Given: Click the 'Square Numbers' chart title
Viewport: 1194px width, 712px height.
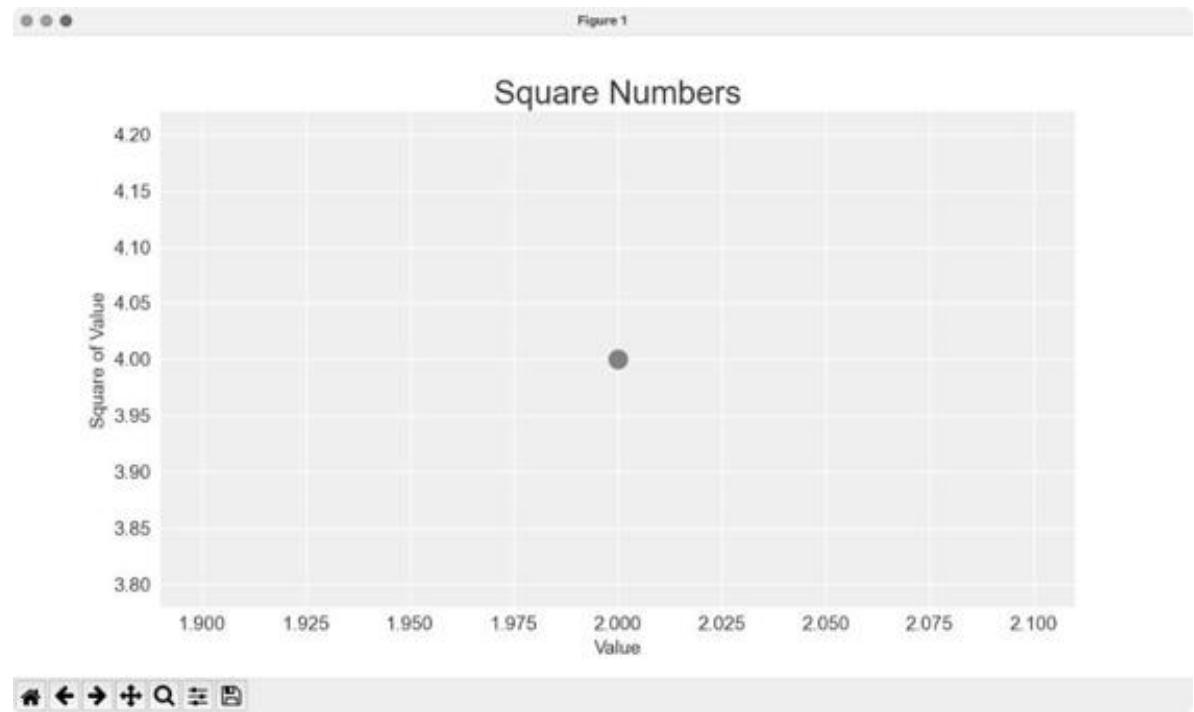Looking at the screenshot, I should pyautogui.click(x=618, y=93).
